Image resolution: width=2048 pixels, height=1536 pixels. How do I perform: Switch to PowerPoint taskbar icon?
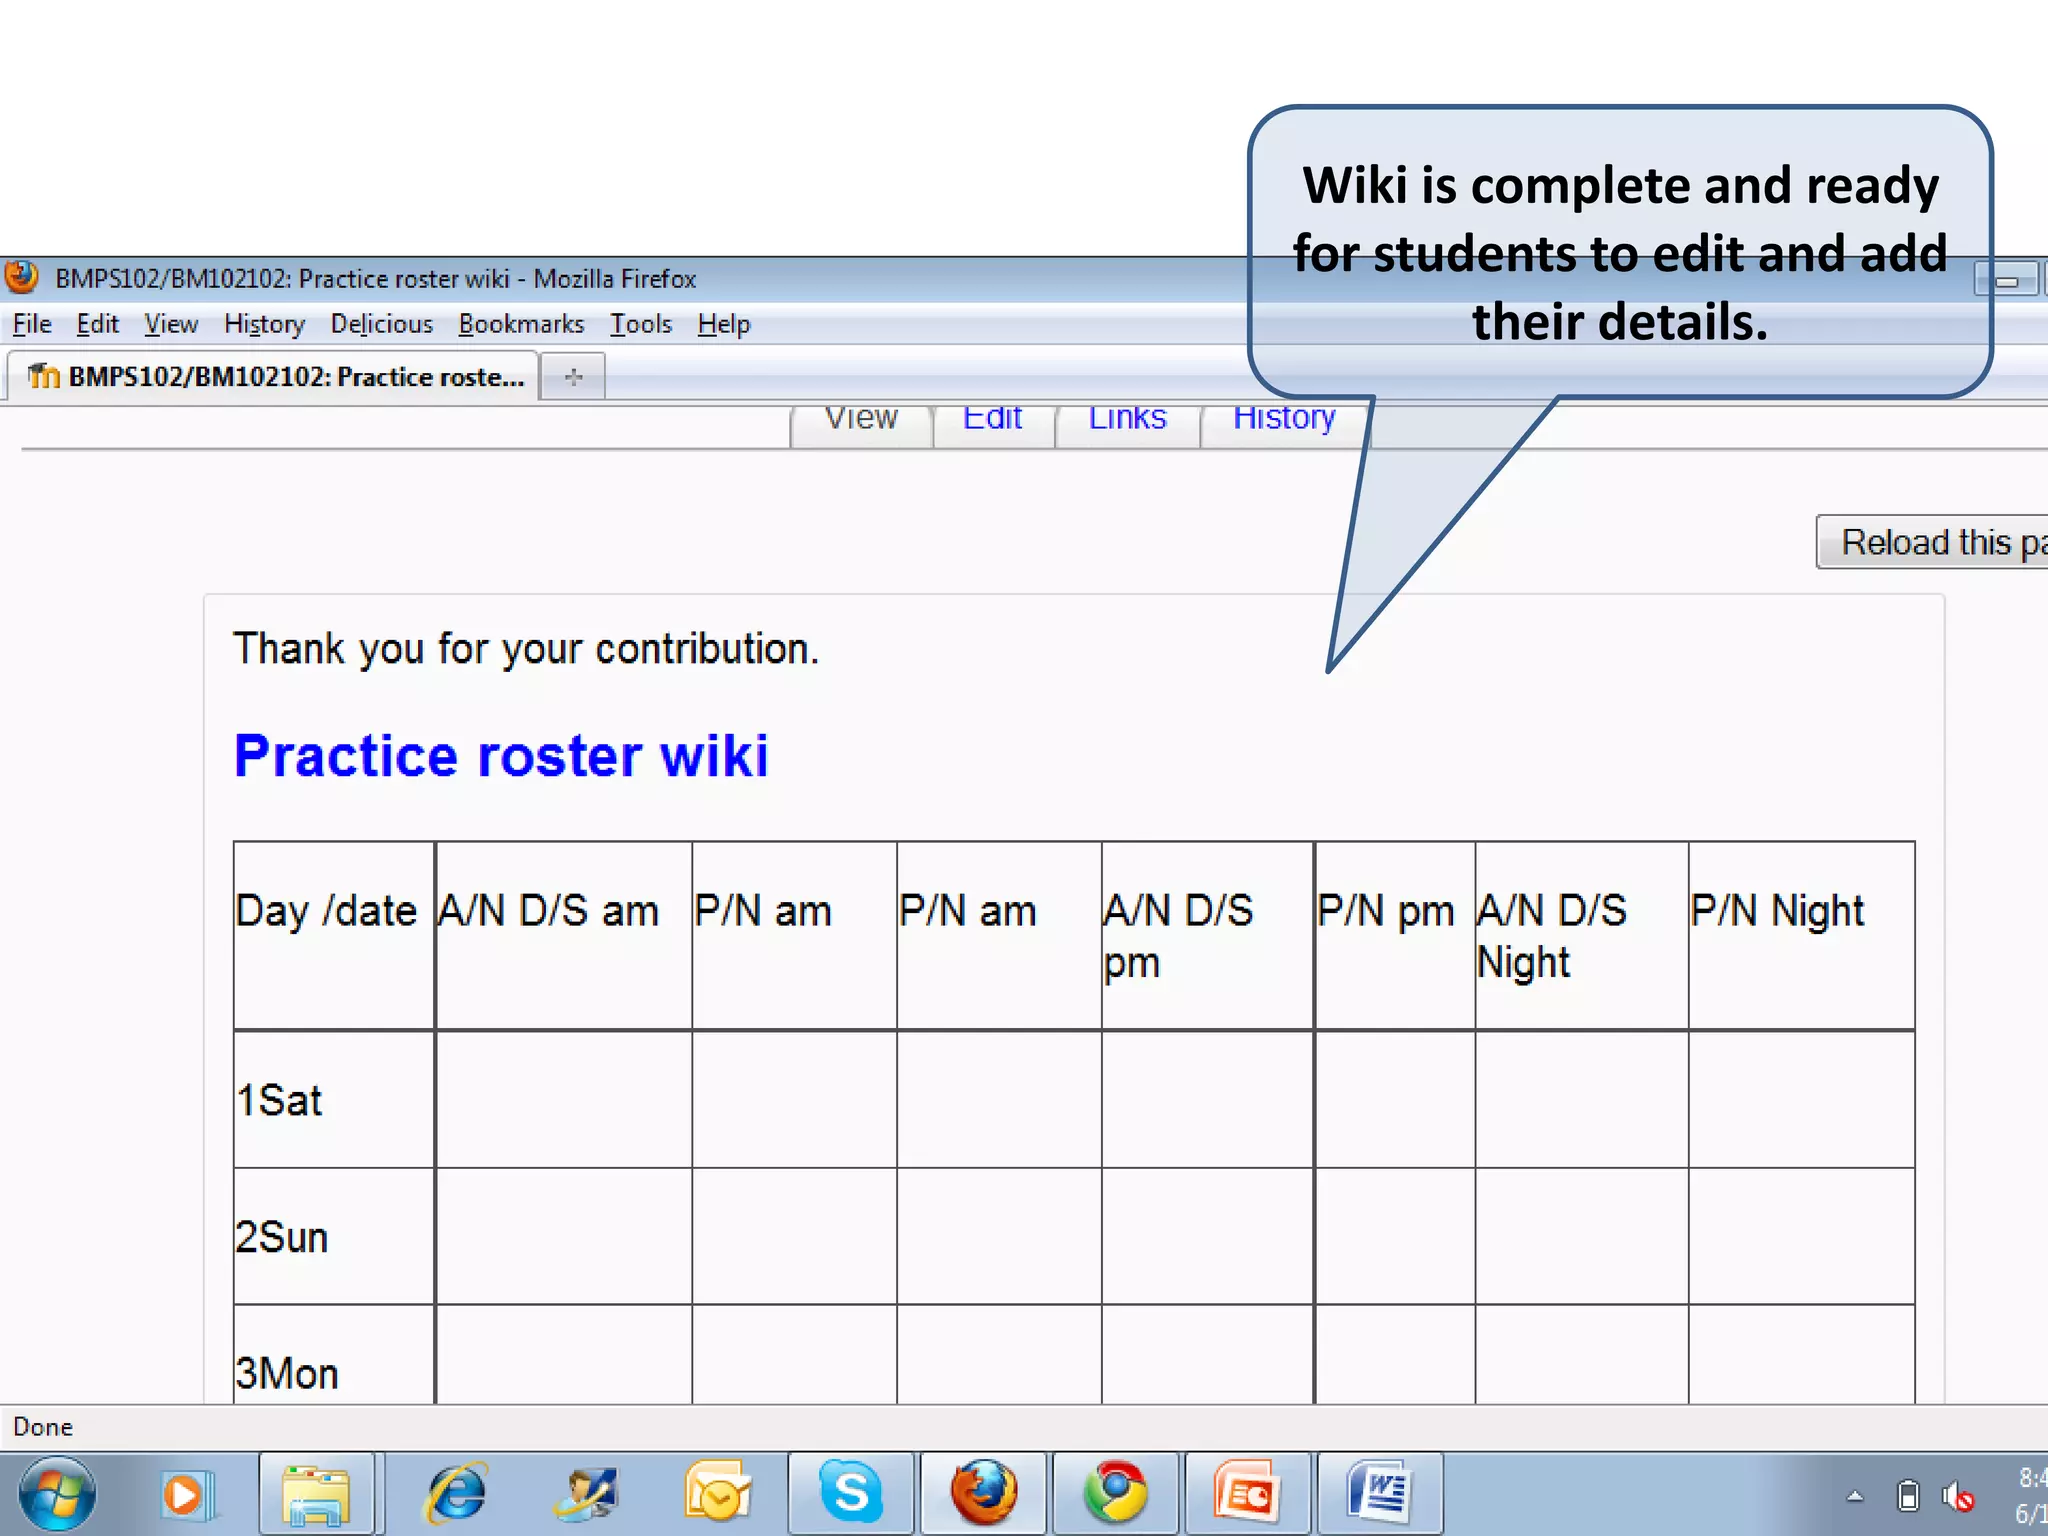(1246, 1493)
